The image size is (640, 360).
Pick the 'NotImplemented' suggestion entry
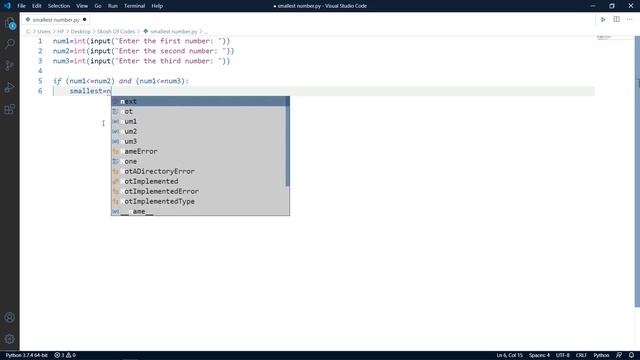[x=198, y=181]
